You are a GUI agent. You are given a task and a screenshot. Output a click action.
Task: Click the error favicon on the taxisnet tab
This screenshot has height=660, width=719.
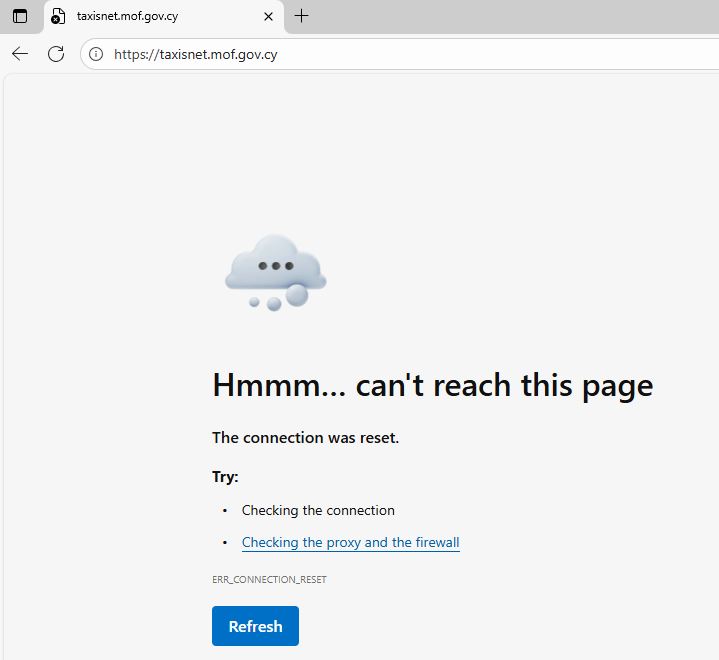[58, 16]
